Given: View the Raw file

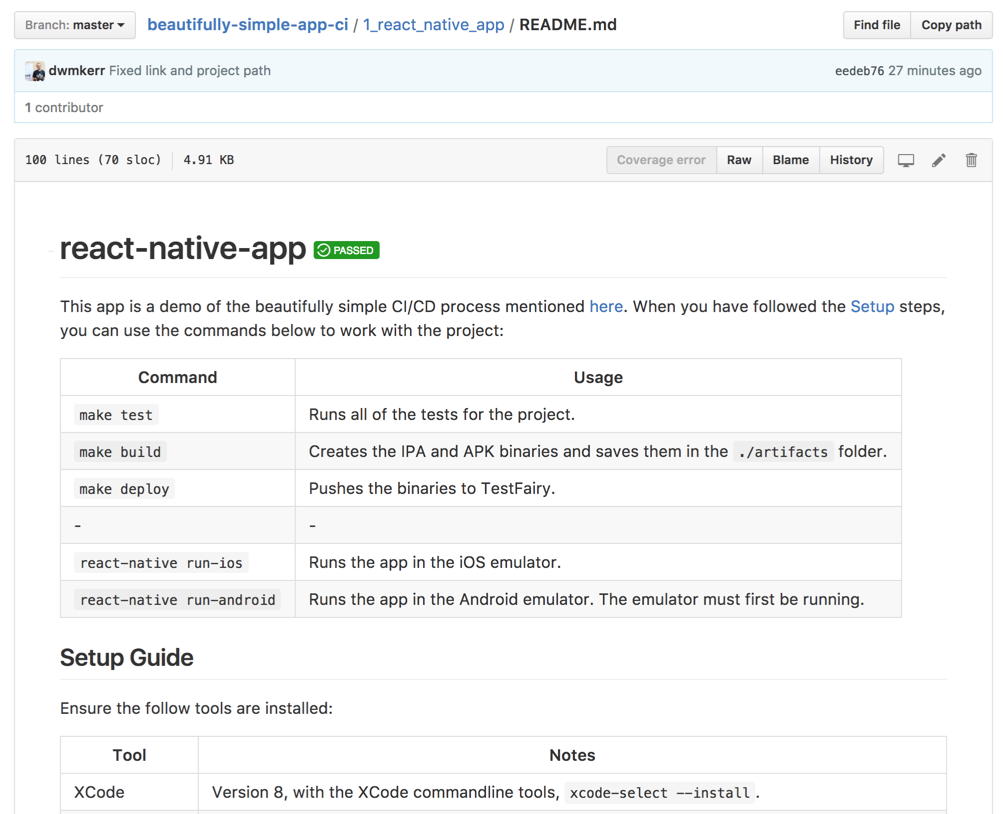Looking at the screenshot, I should [739, 160].
